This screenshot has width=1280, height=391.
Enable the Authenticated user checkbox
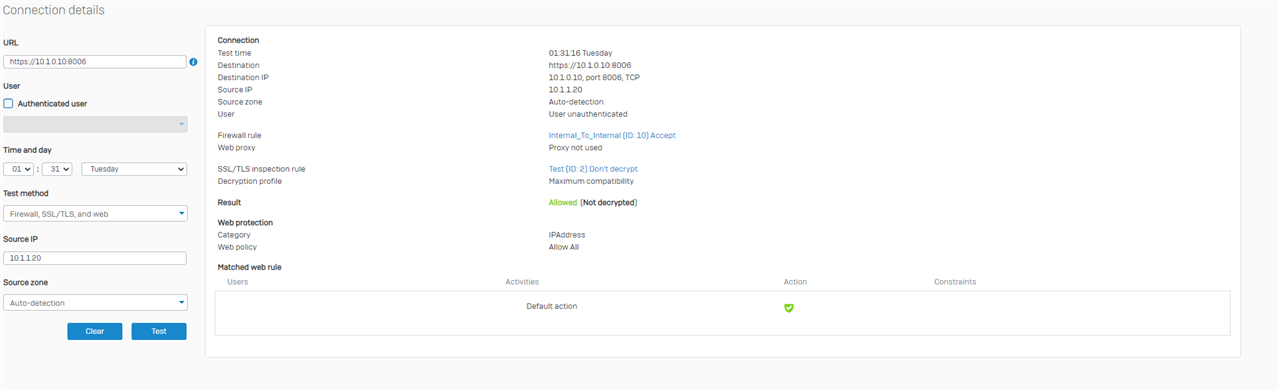click(8, 103)
